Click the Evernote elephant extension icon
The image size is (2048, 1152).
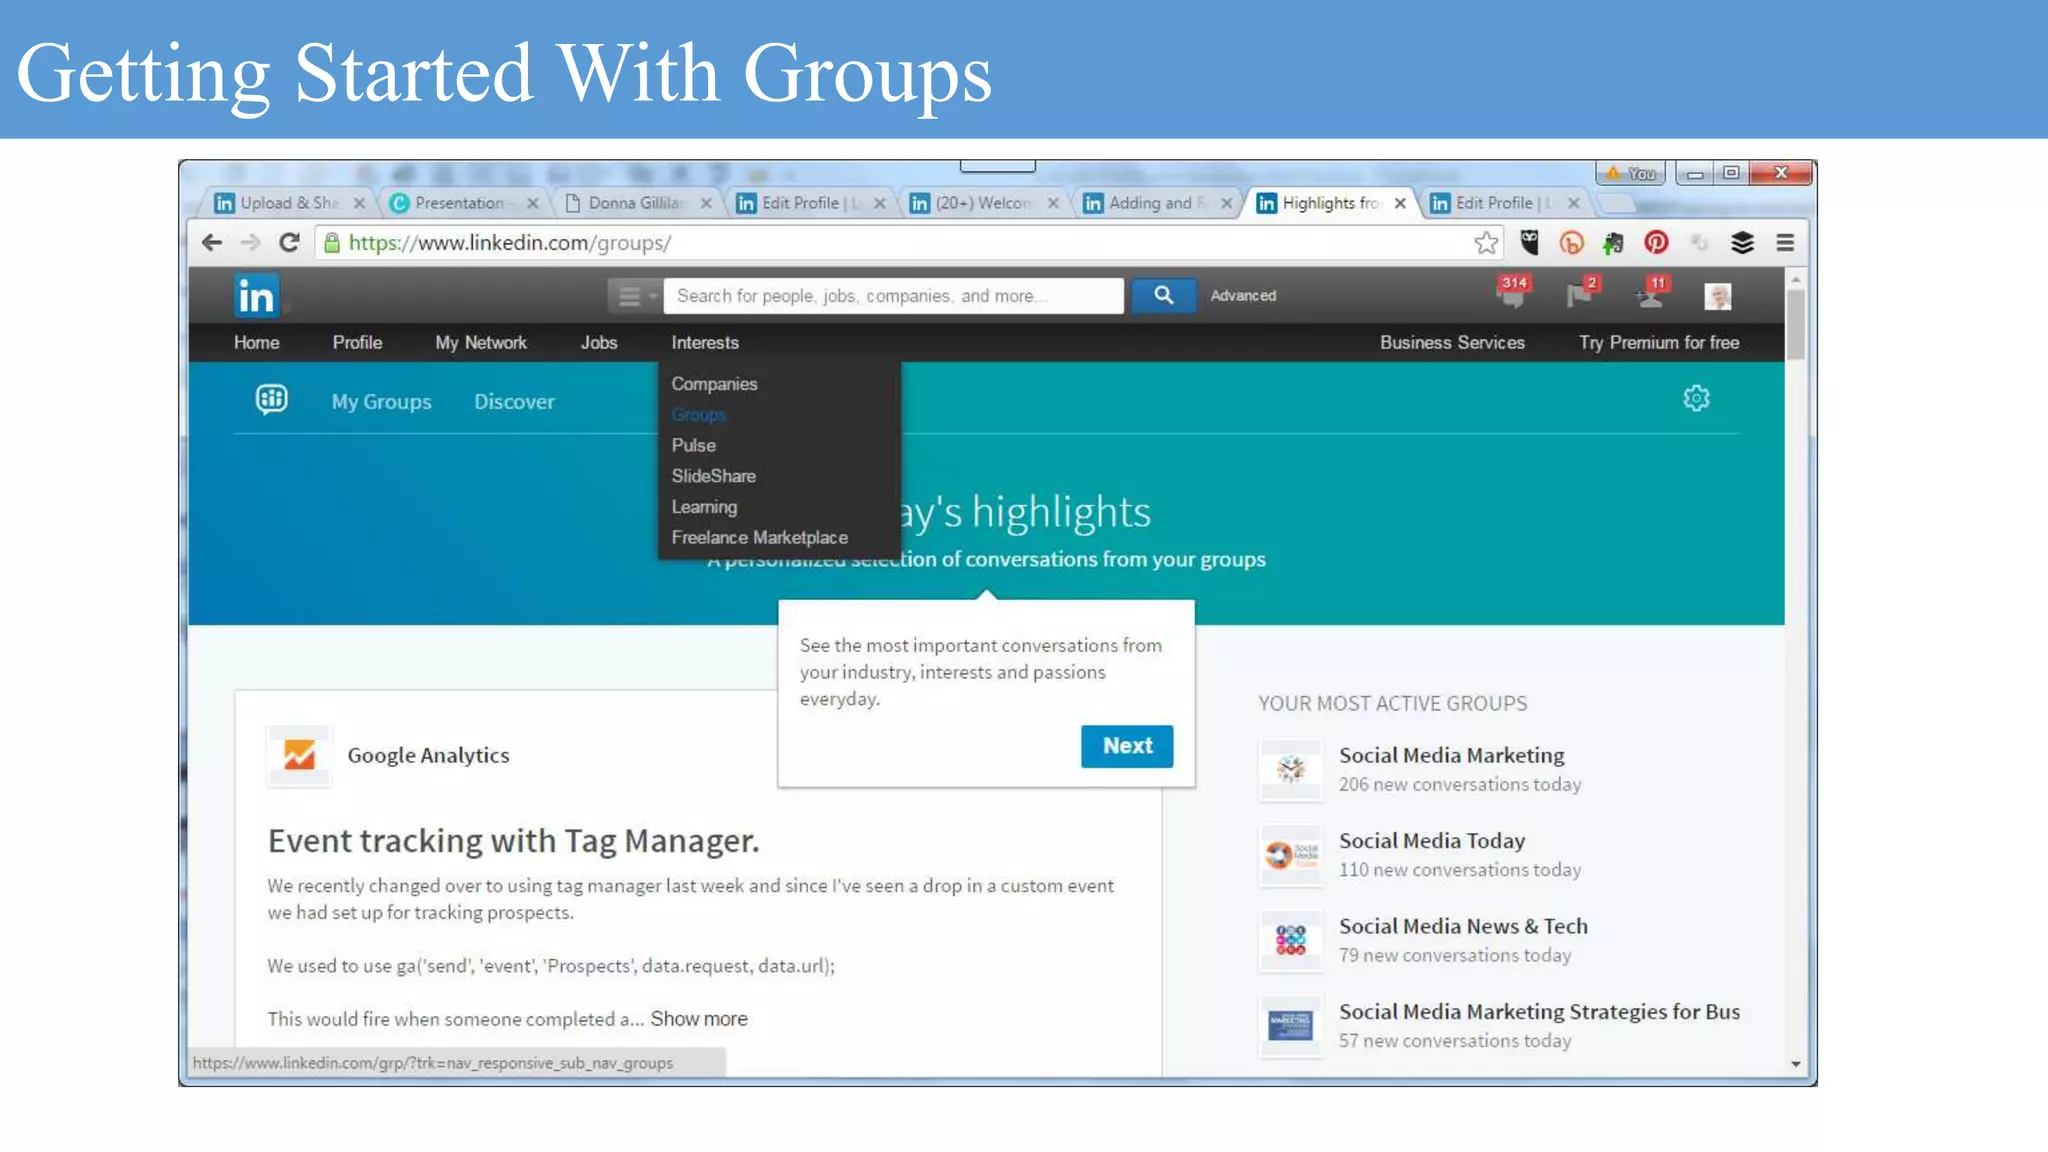[x=1613, y=243]
